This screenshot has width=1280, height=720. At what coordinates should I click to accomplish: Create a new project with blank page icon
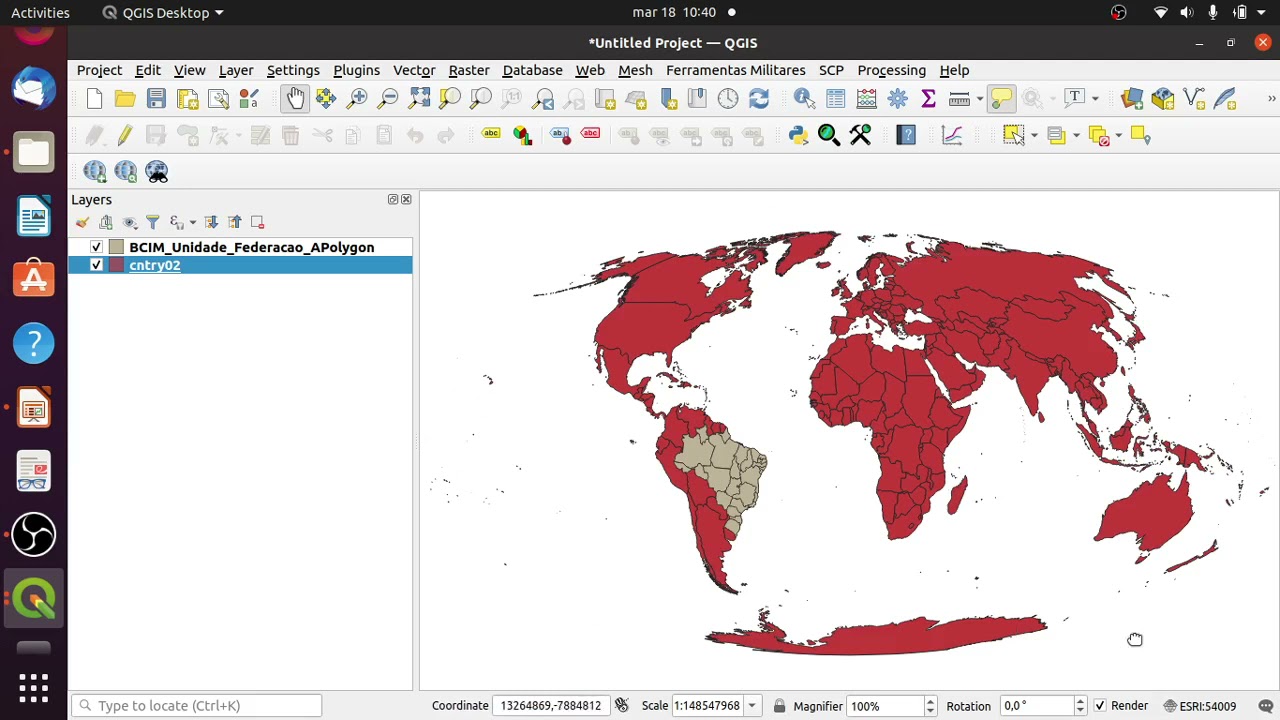[x=94, y=99]
